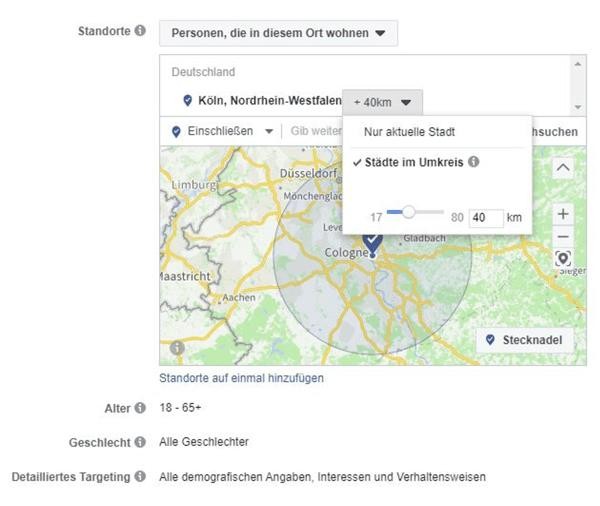600x506 pixels.
Task: Click the info icon next to Alter
Action: pyautogui.click(x=140, y=408)
